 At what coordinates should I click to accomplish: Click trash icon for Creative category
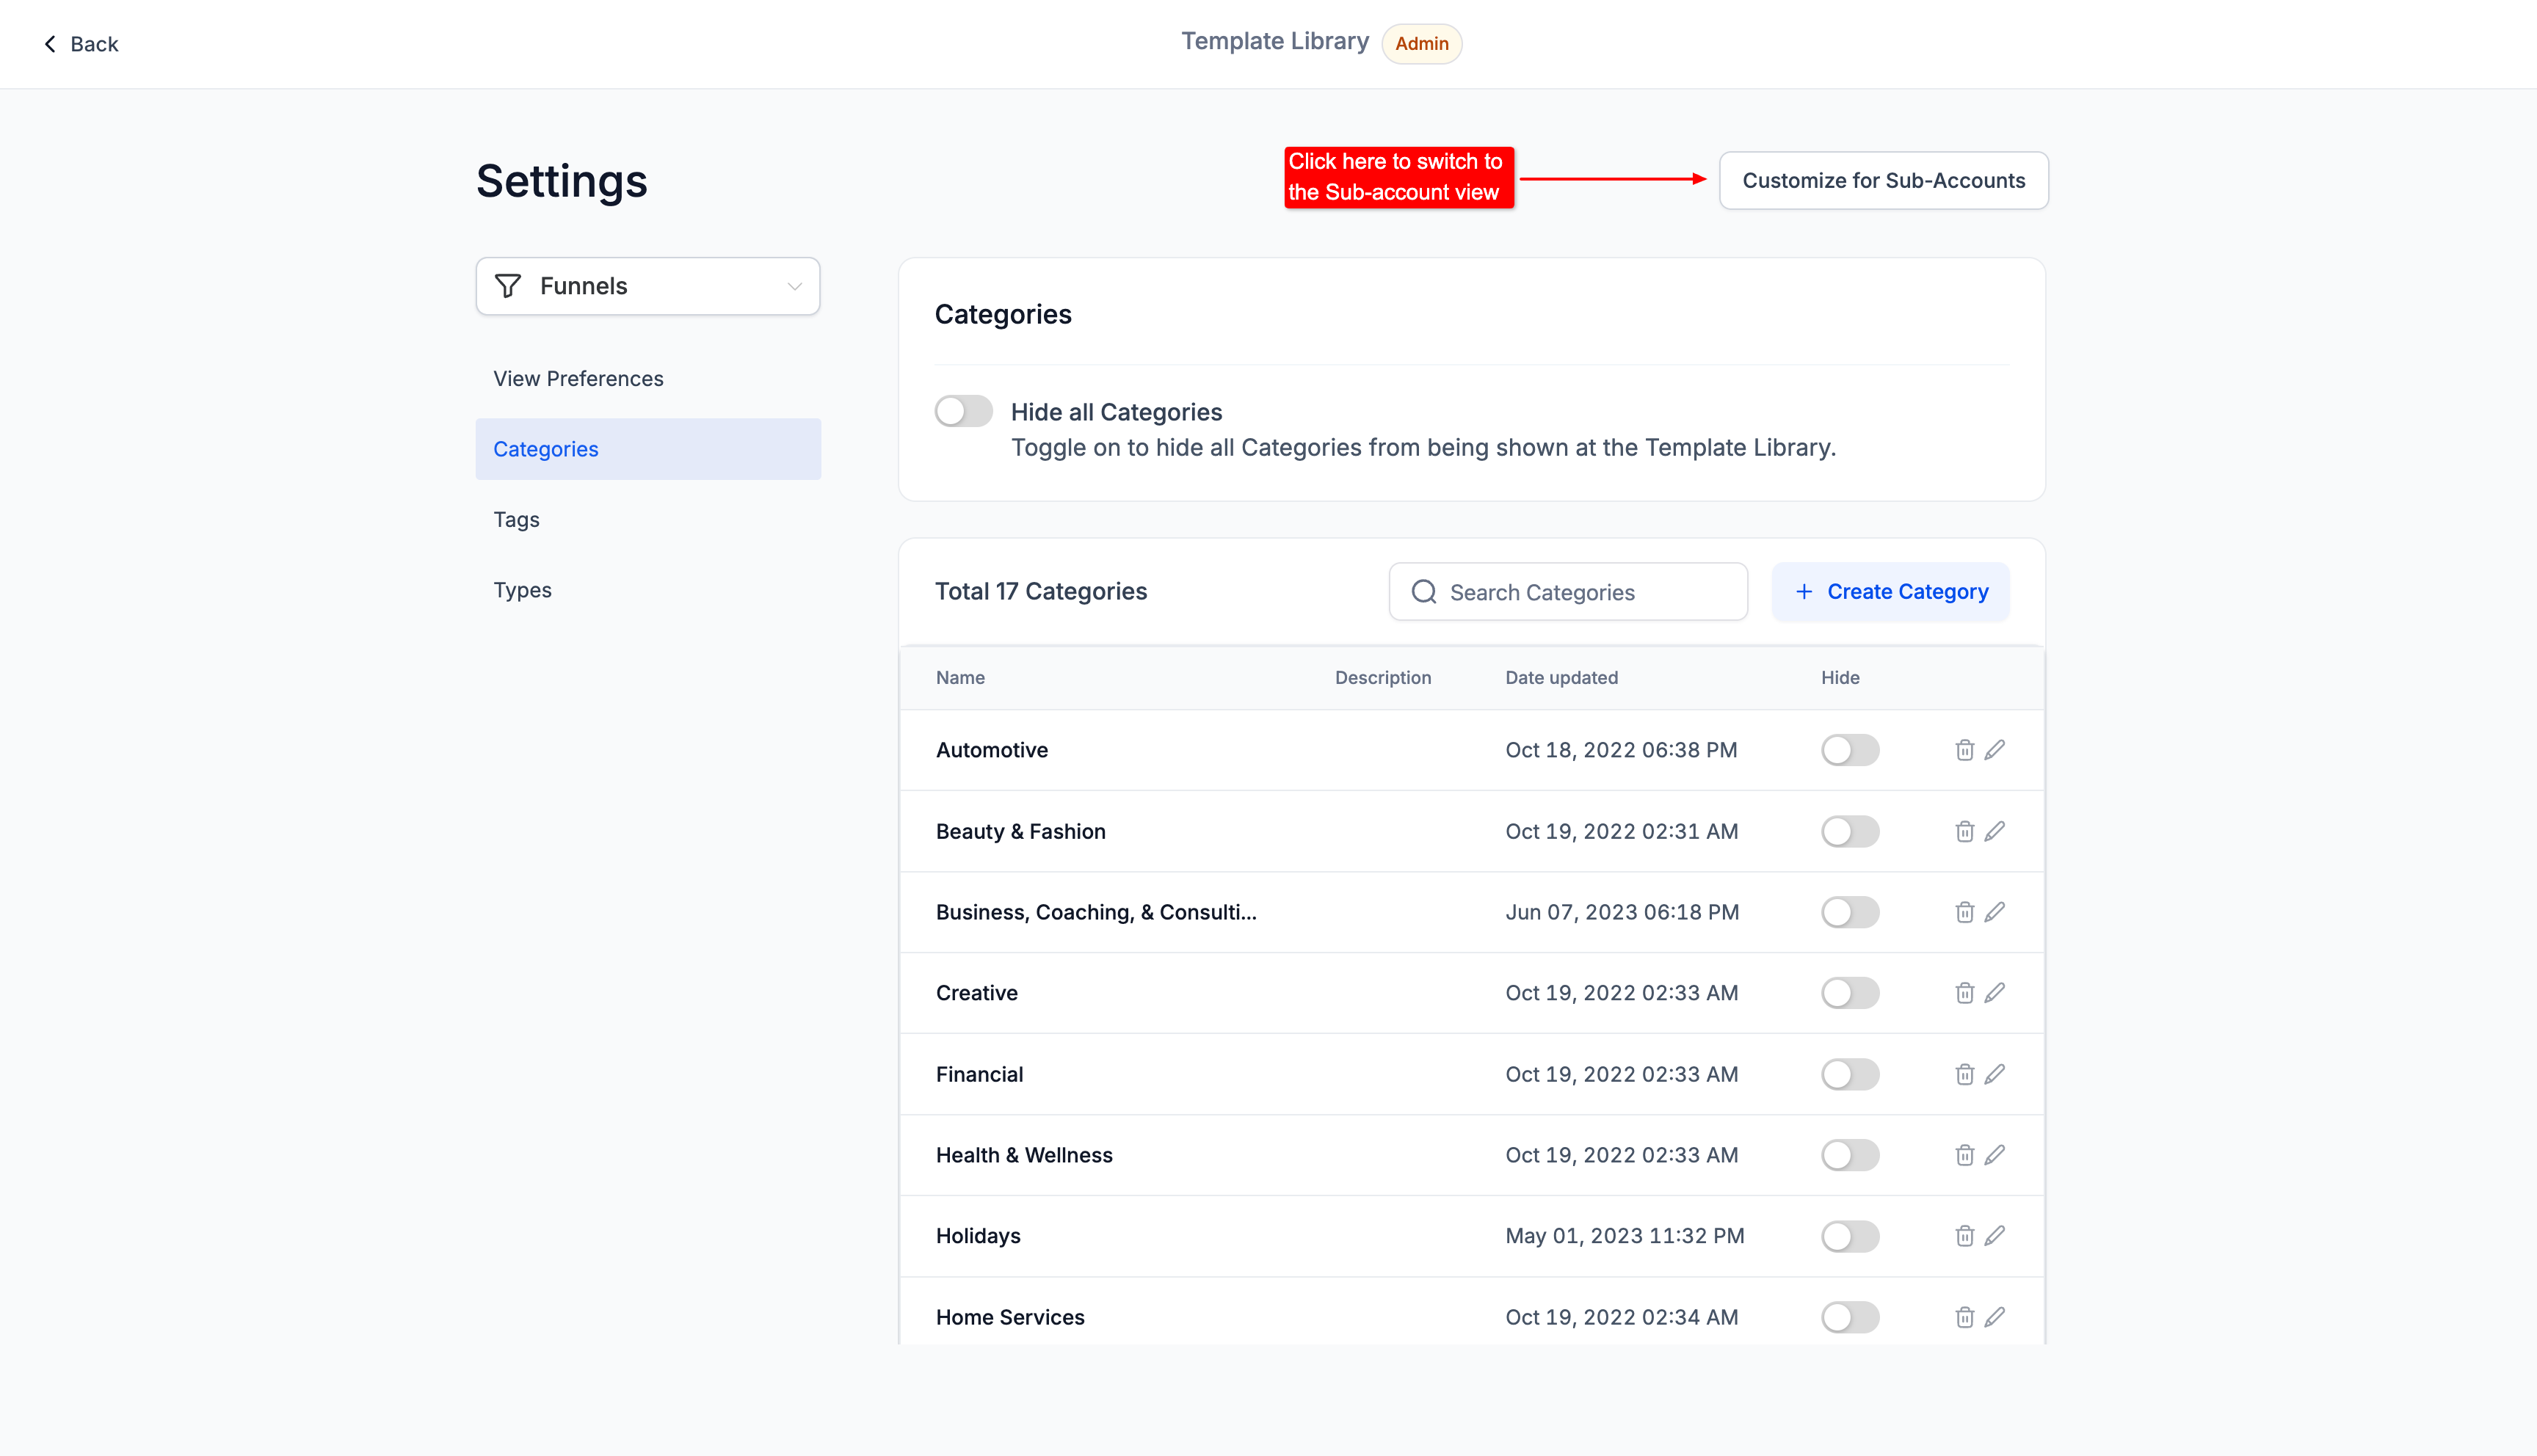[x=1964, y=993]
